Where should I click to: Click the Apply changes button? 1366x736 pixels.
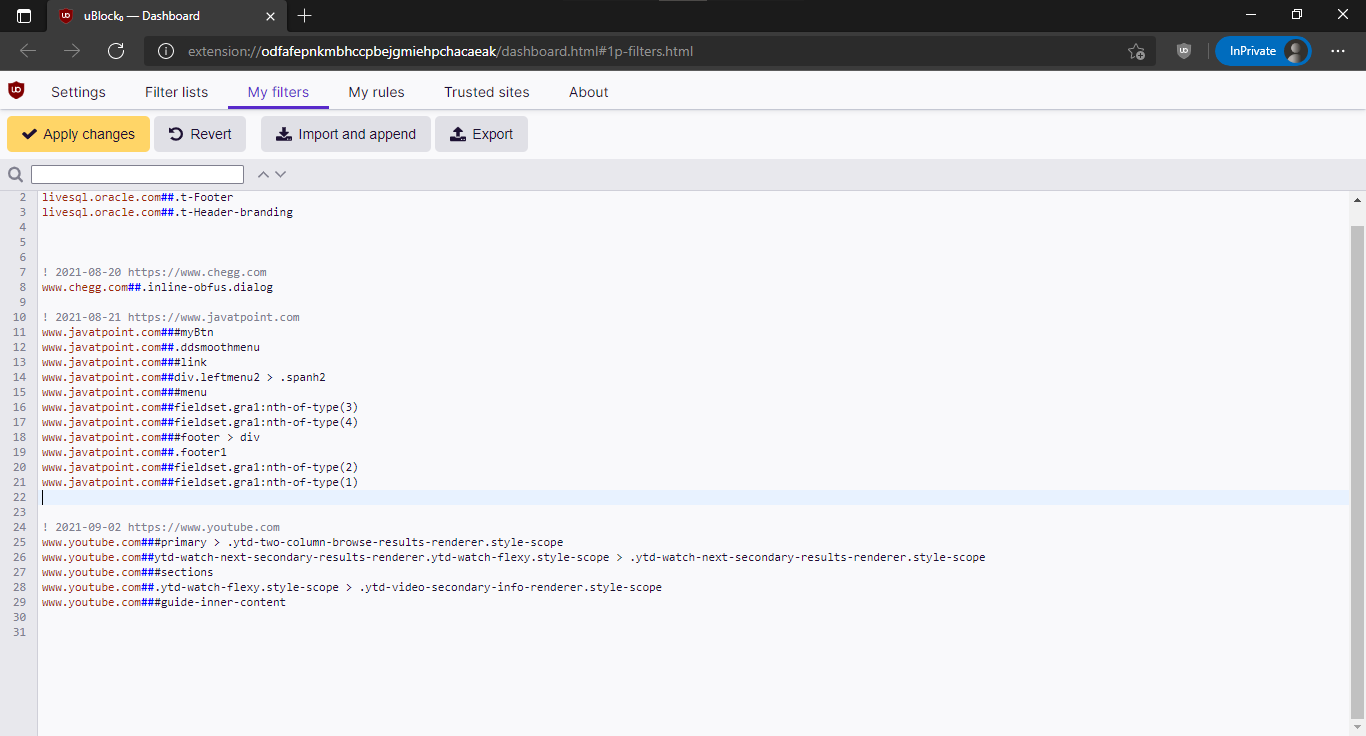tap(78, 134)
